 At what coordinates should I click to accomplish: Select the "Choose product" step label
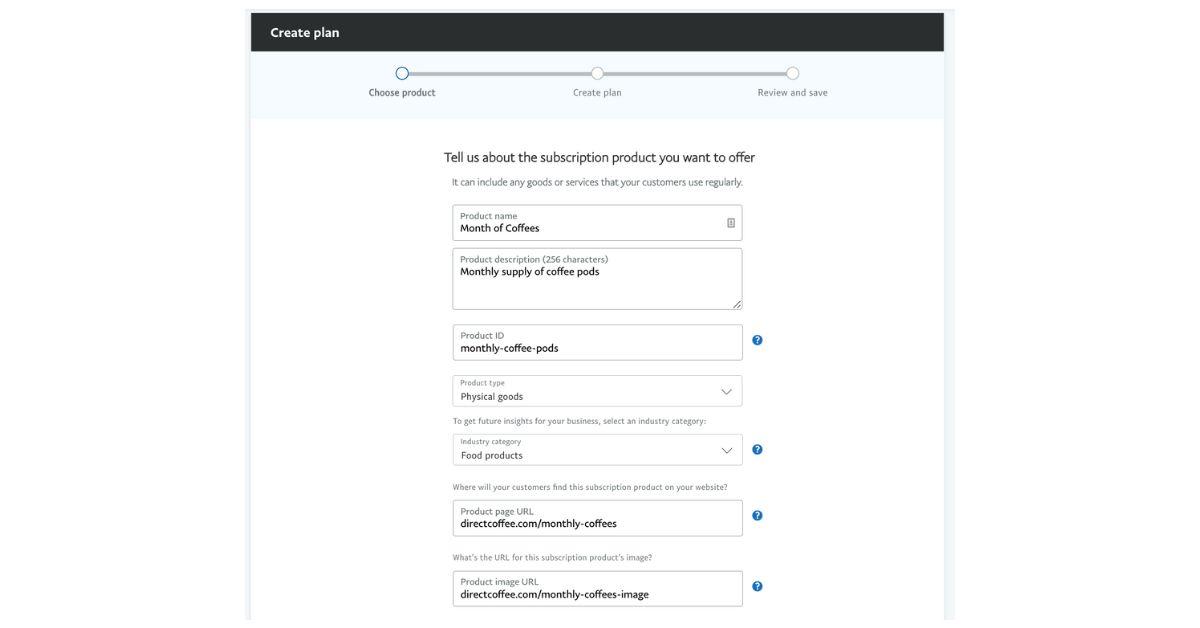click(402, 93)
